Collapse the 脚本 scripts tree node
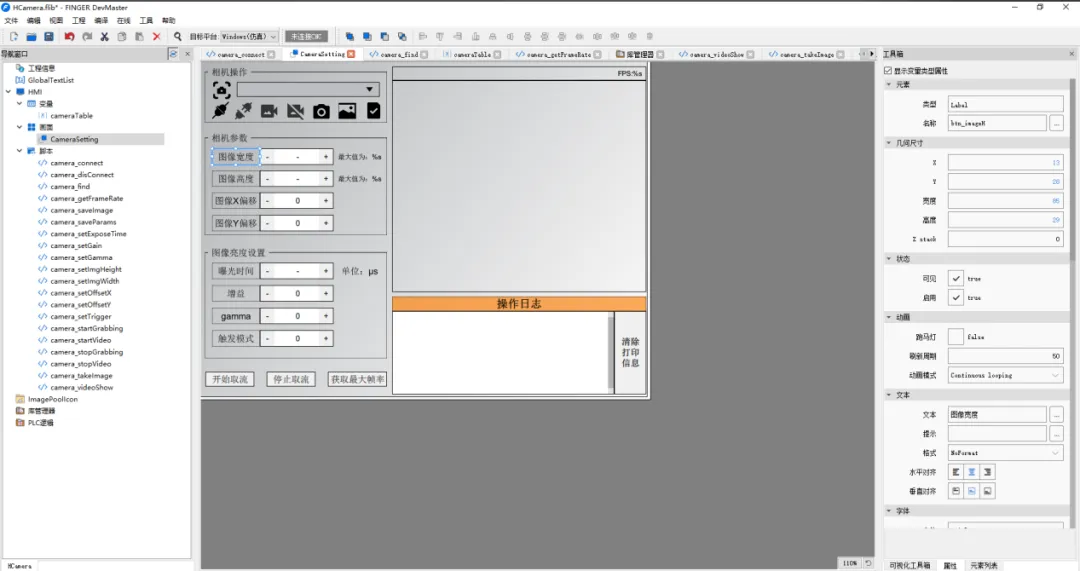1080x571 pixels. pos(19,151)
